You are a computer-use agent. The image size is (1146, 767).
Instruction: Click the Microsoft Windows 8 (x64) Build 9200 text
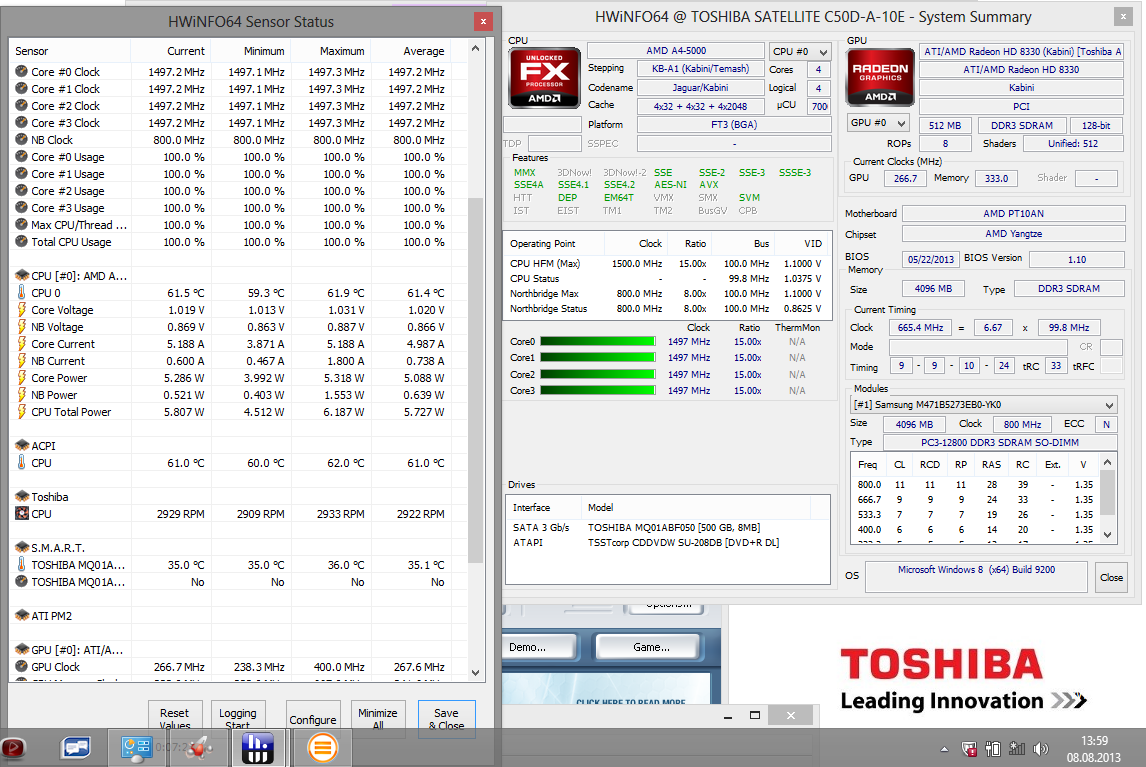(976, 570)
